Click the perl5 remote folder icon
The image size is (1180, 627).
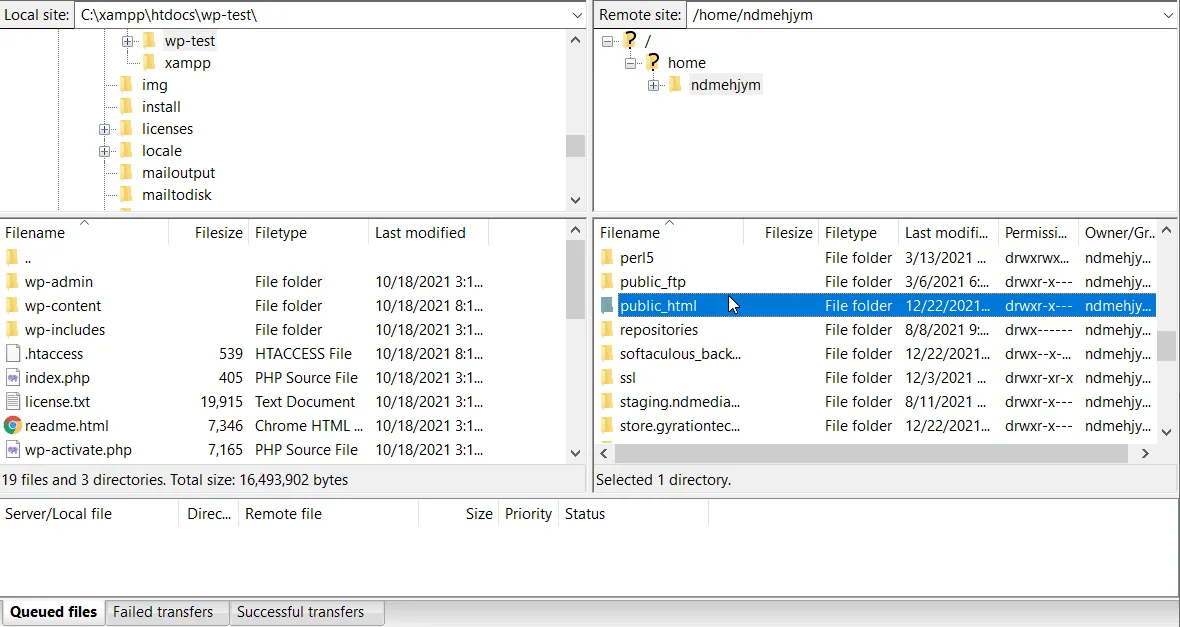pyautogui.click(x=607, y=258)
